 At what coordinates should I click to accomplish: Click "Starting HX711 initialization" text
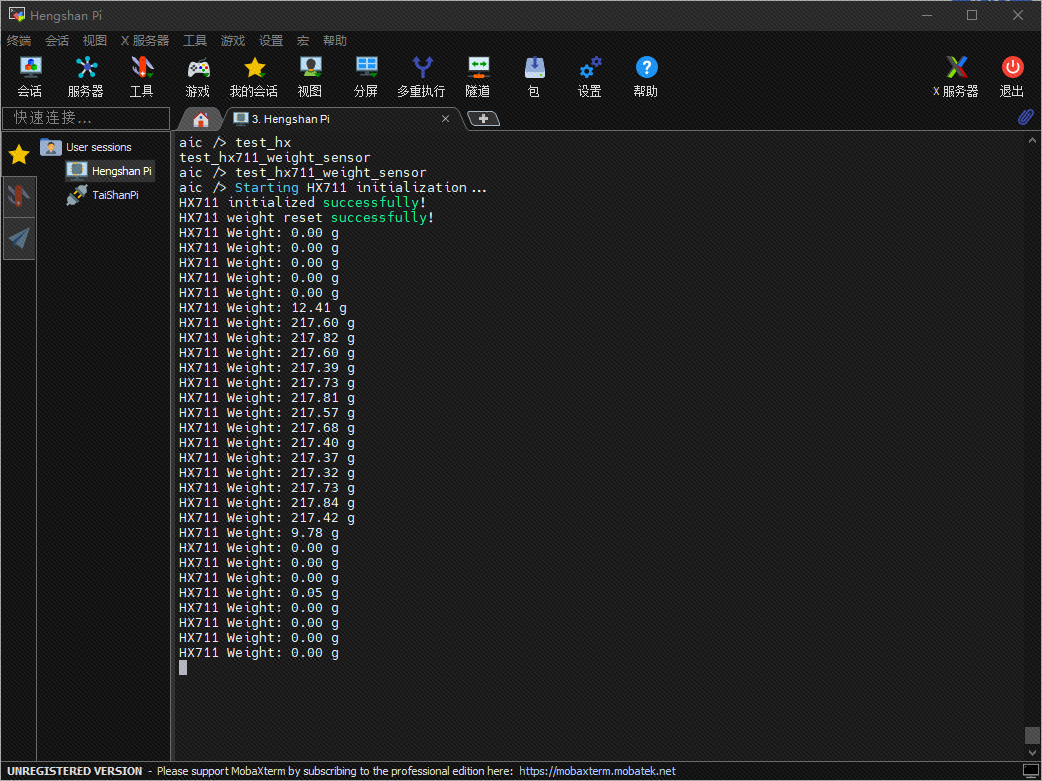click(x=351, y=187)
